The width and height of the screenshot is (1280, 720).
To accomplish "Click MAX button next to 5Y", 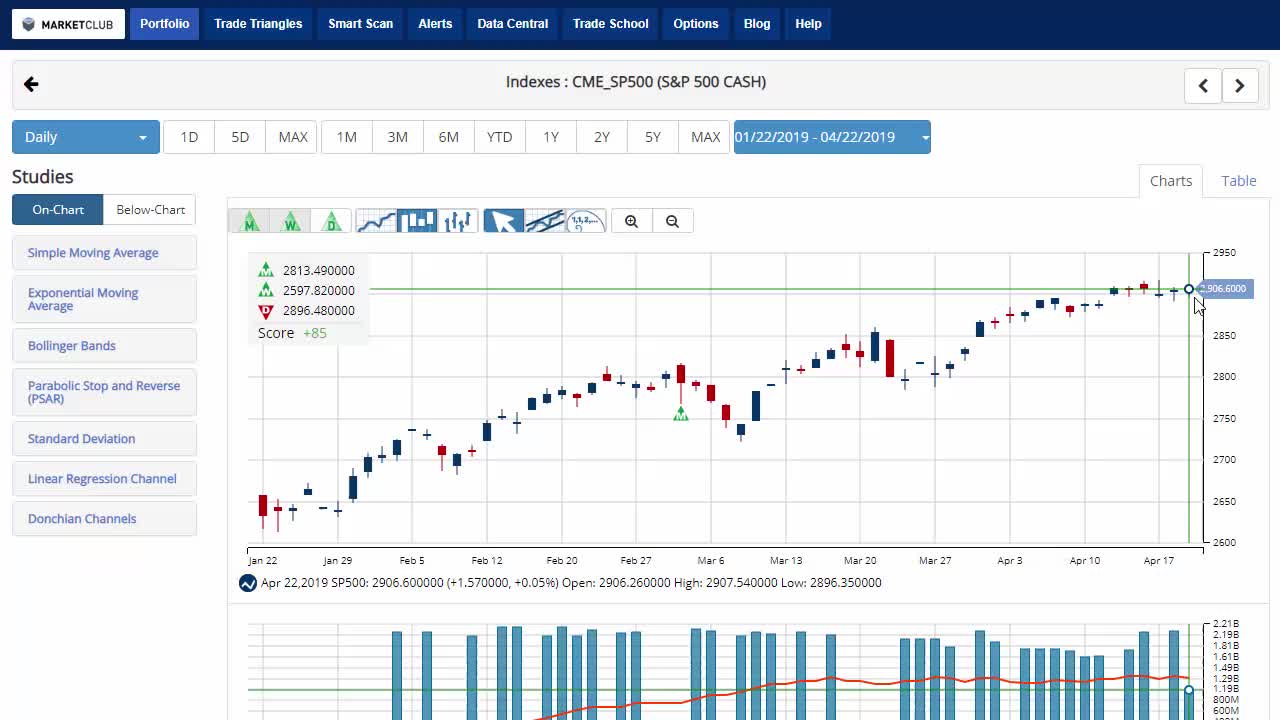I will click(x=706, y=137).
